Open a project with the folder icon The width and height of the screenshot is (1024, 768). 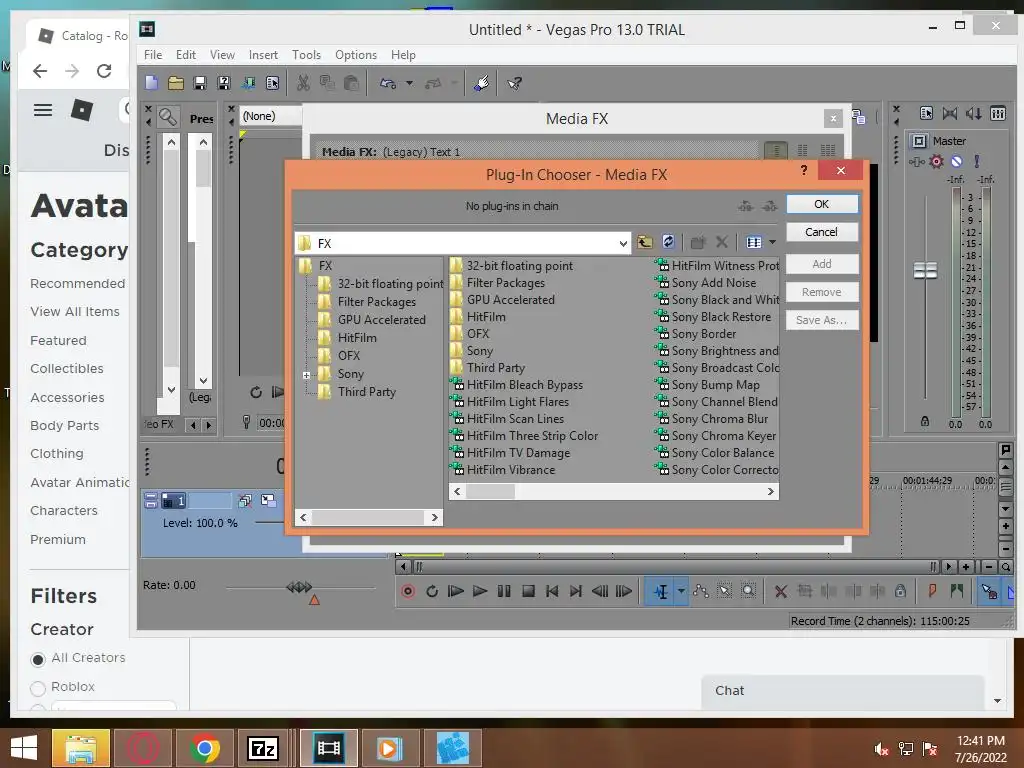point(176,83)
